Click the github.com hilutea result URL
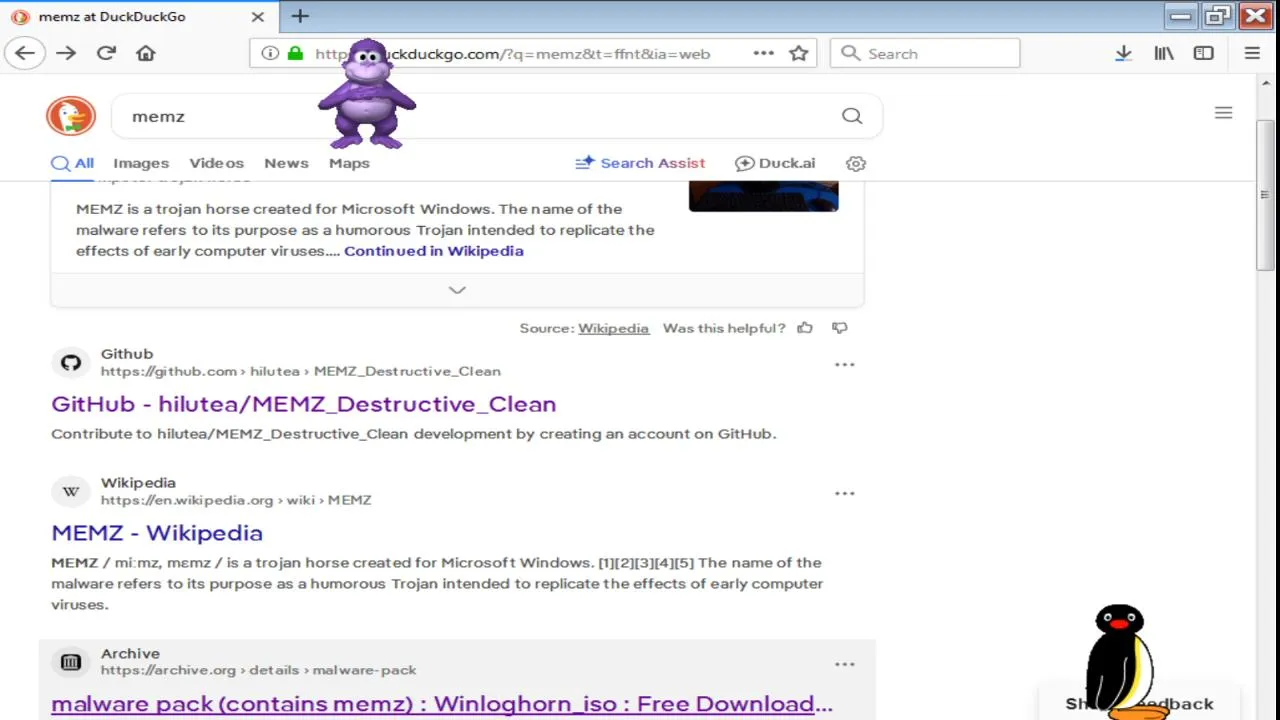The height and width of the screenshot is (720, 1280). (300, 371)
